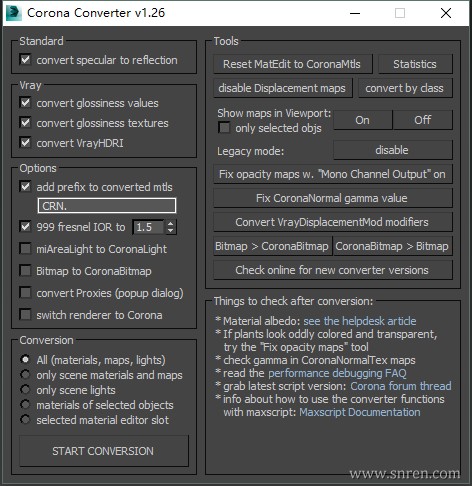
Task: Click START CONVERSION button
Action: click(104, 451)
